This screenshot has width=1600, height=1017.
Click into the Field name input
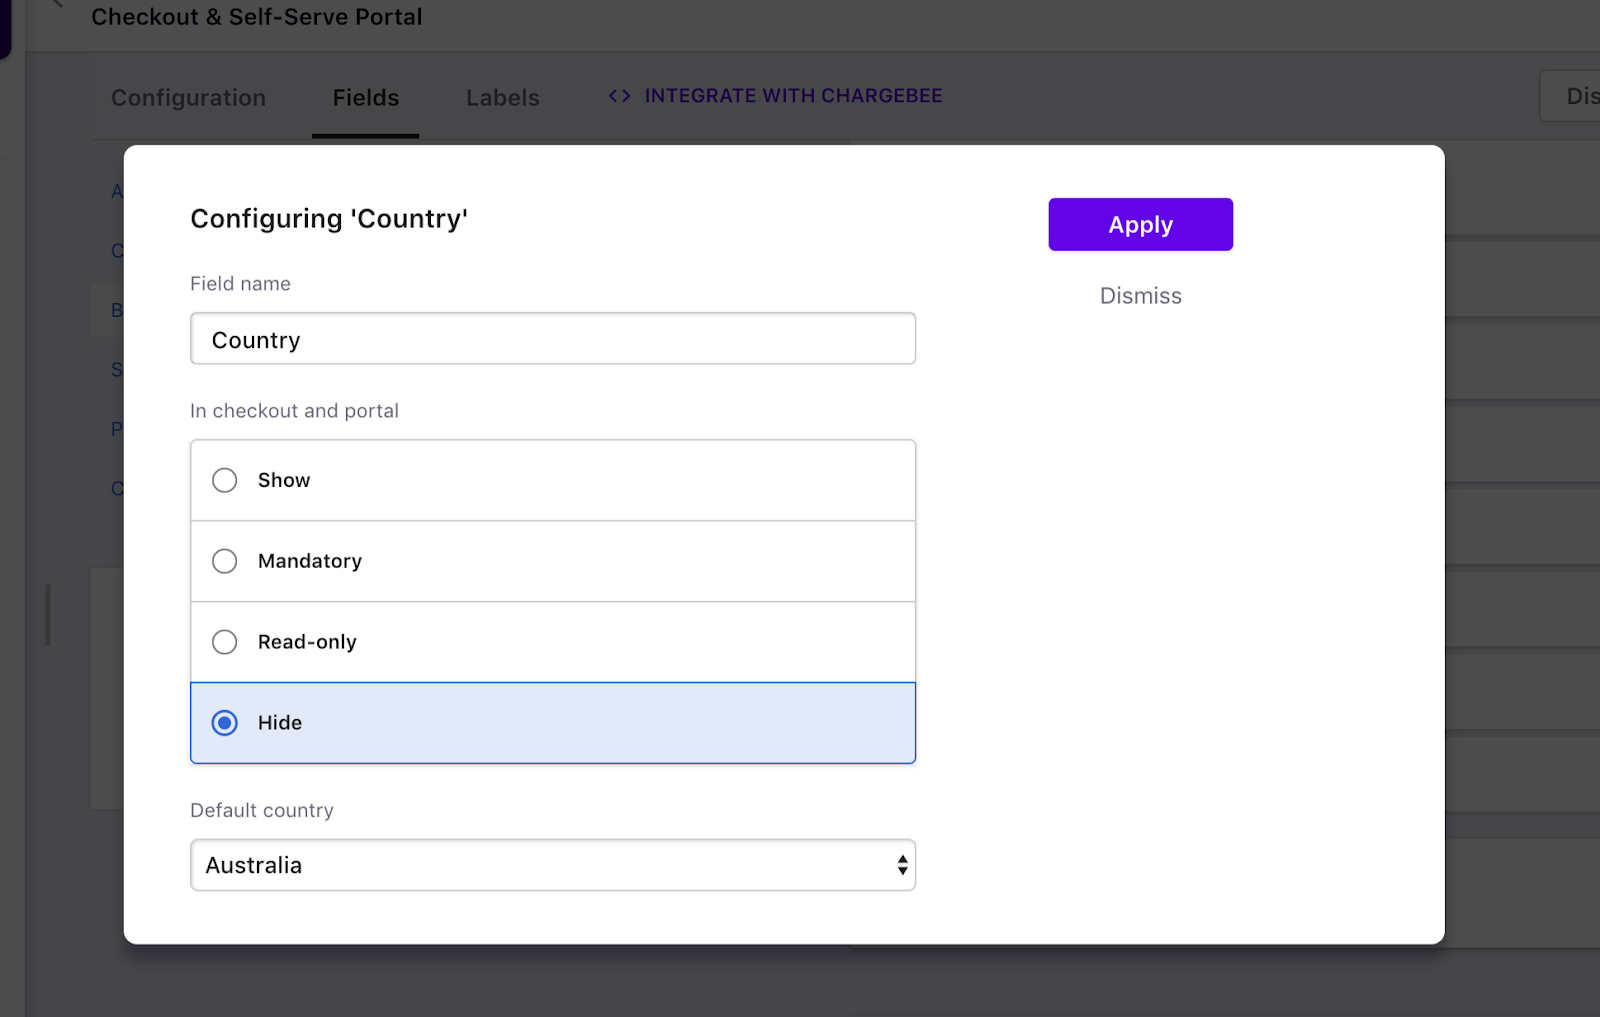(x=552, y=339)
